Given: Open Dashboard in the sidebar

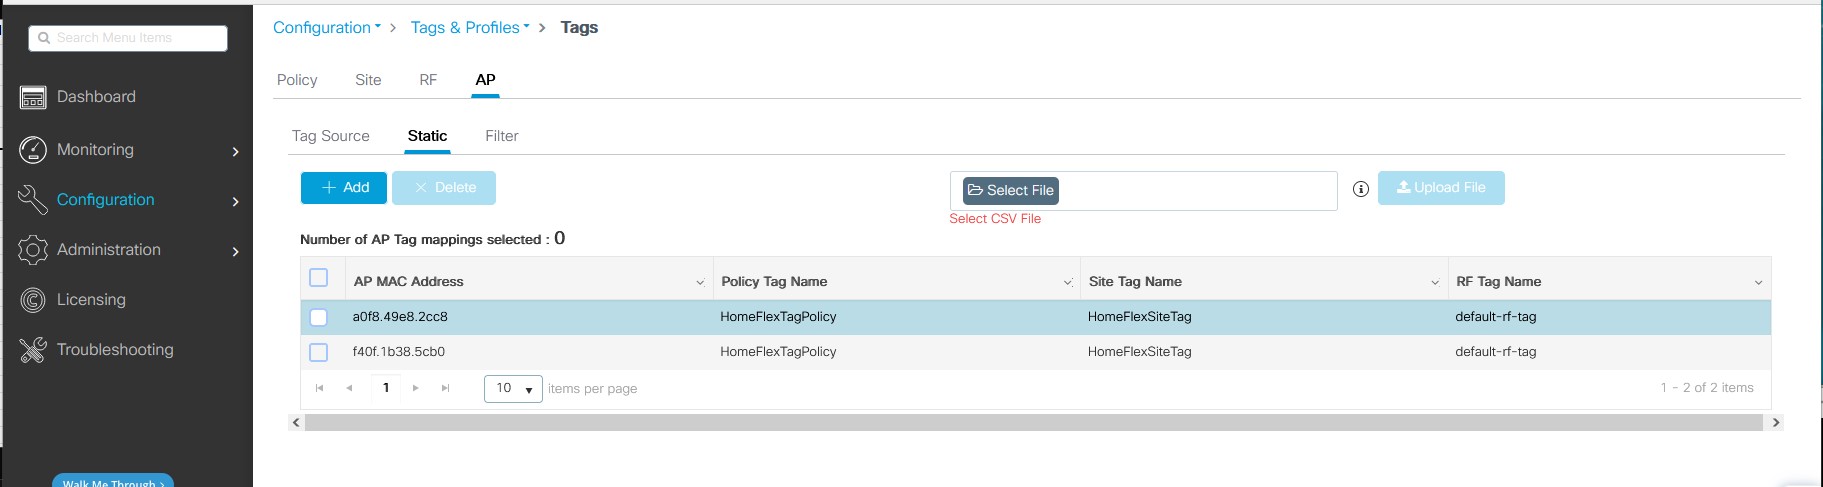Looking at the screenshot, I should pyautogui.click(x=96, y=97).
